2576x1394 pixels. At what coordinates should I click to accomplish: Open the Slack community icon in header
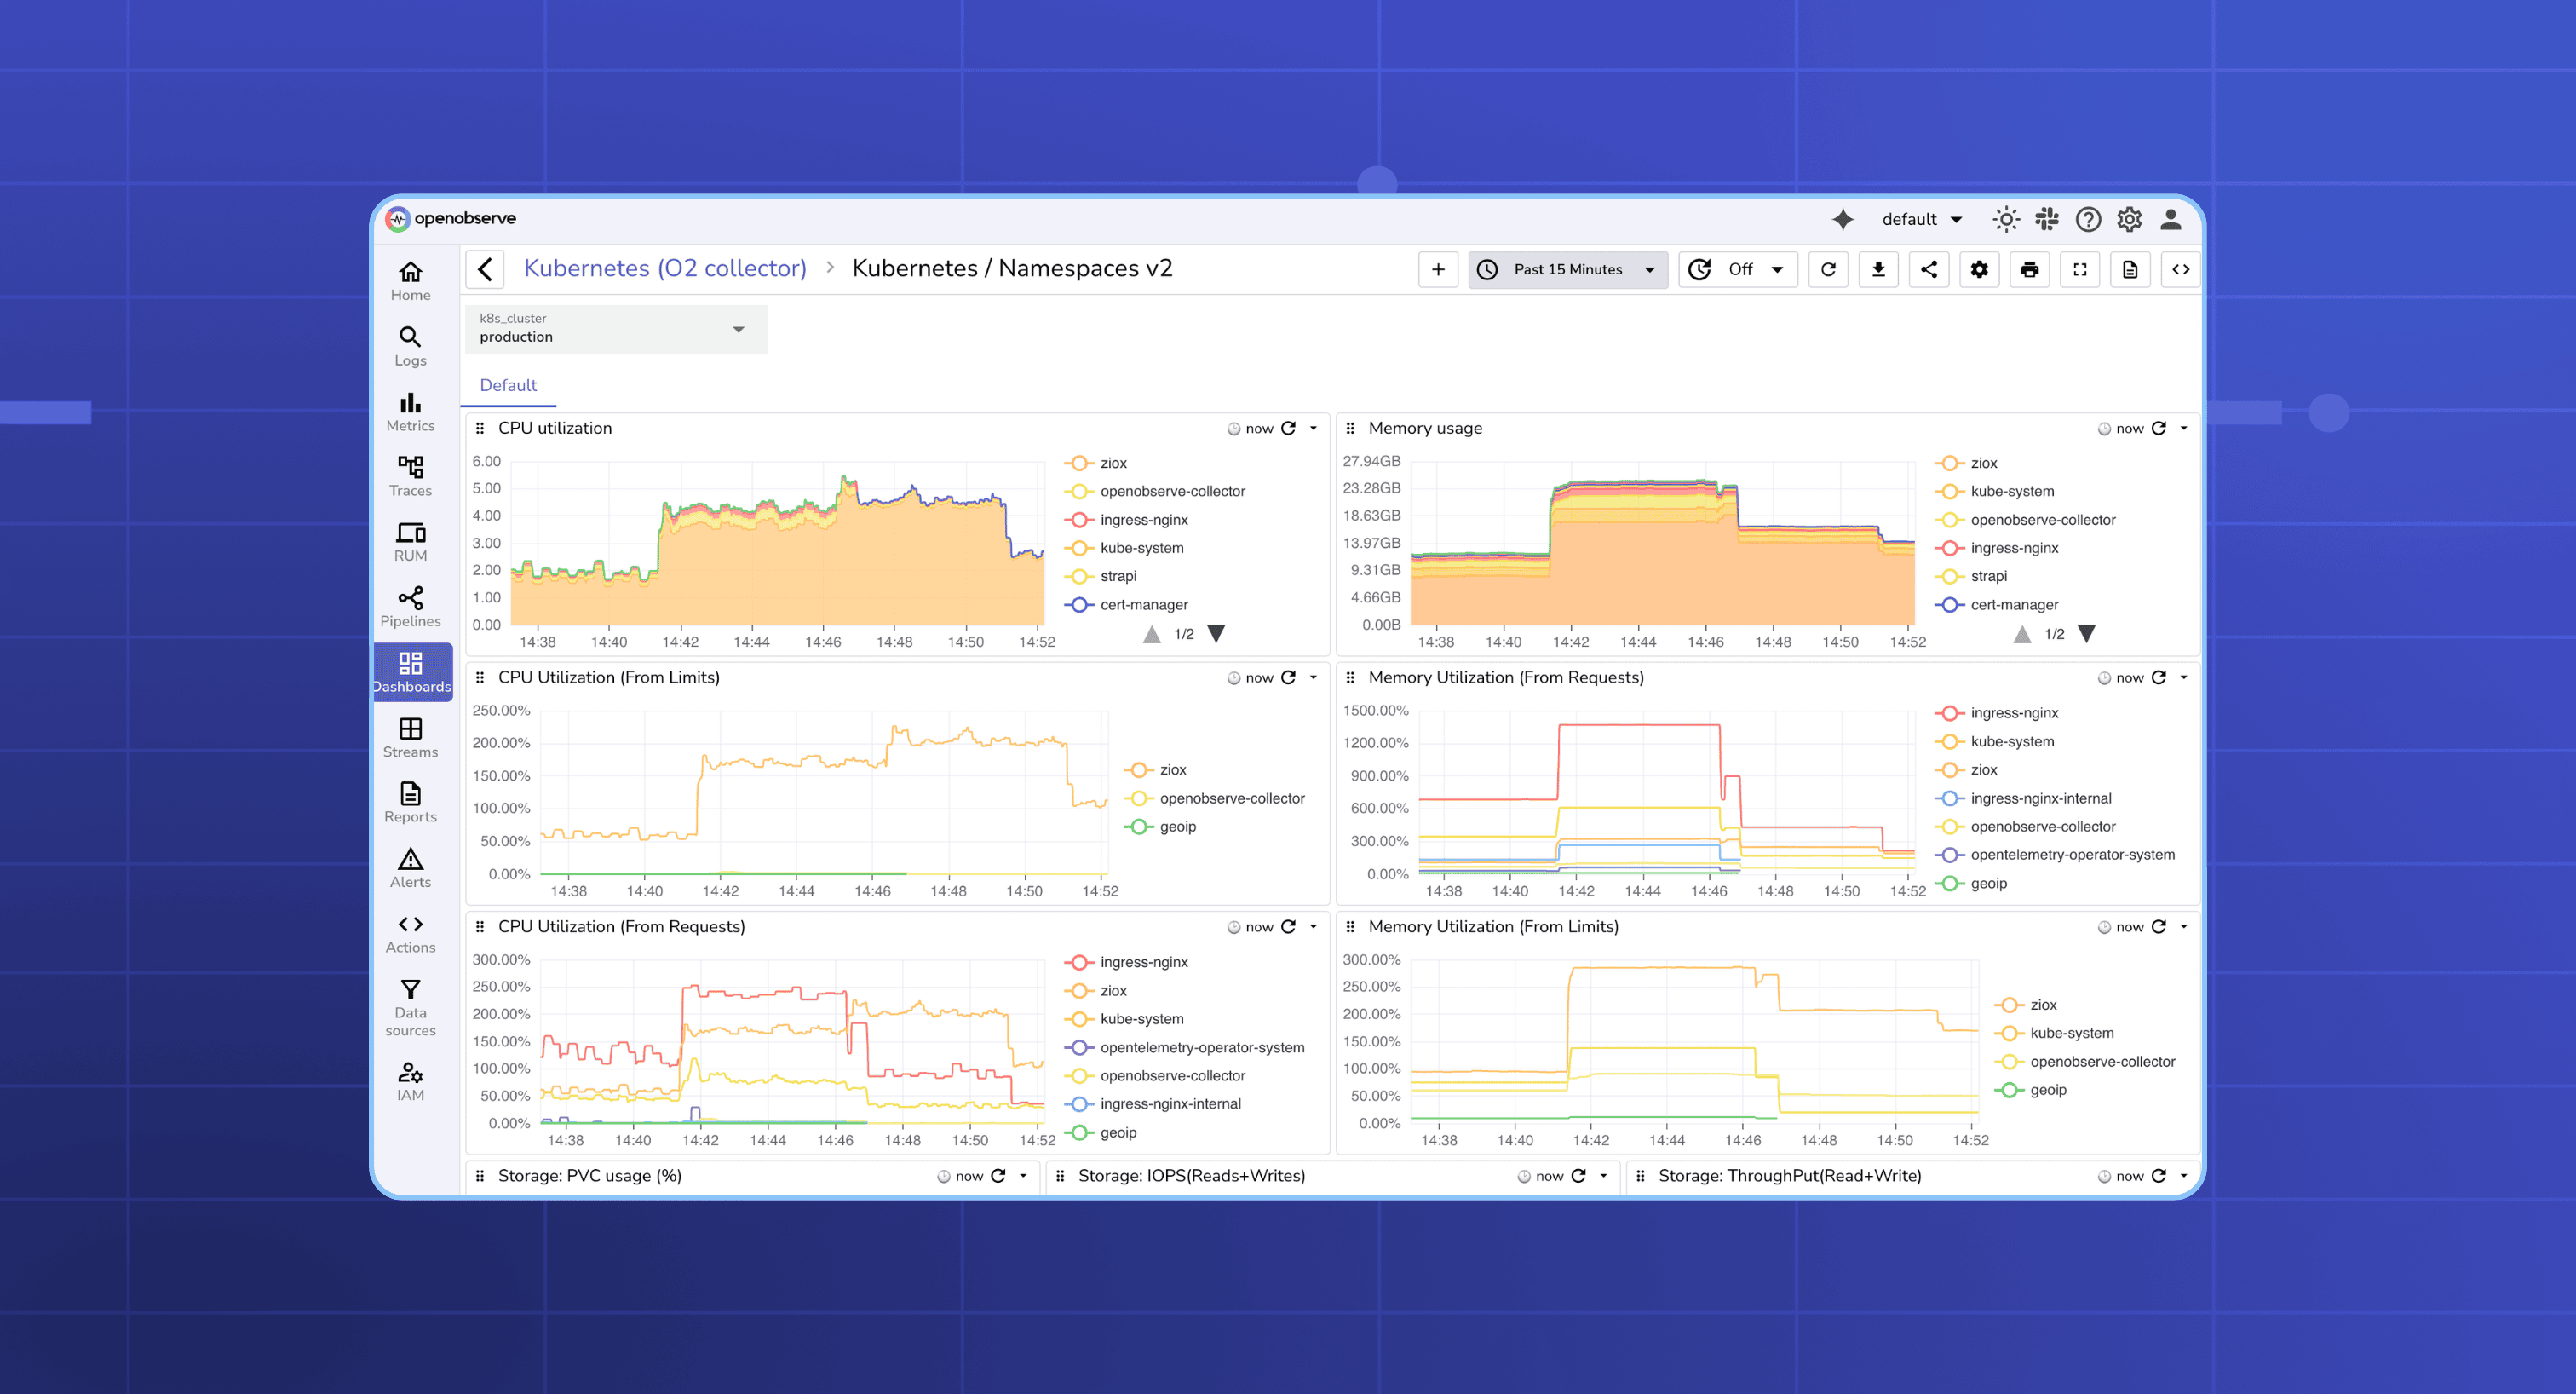[2047, 219]
